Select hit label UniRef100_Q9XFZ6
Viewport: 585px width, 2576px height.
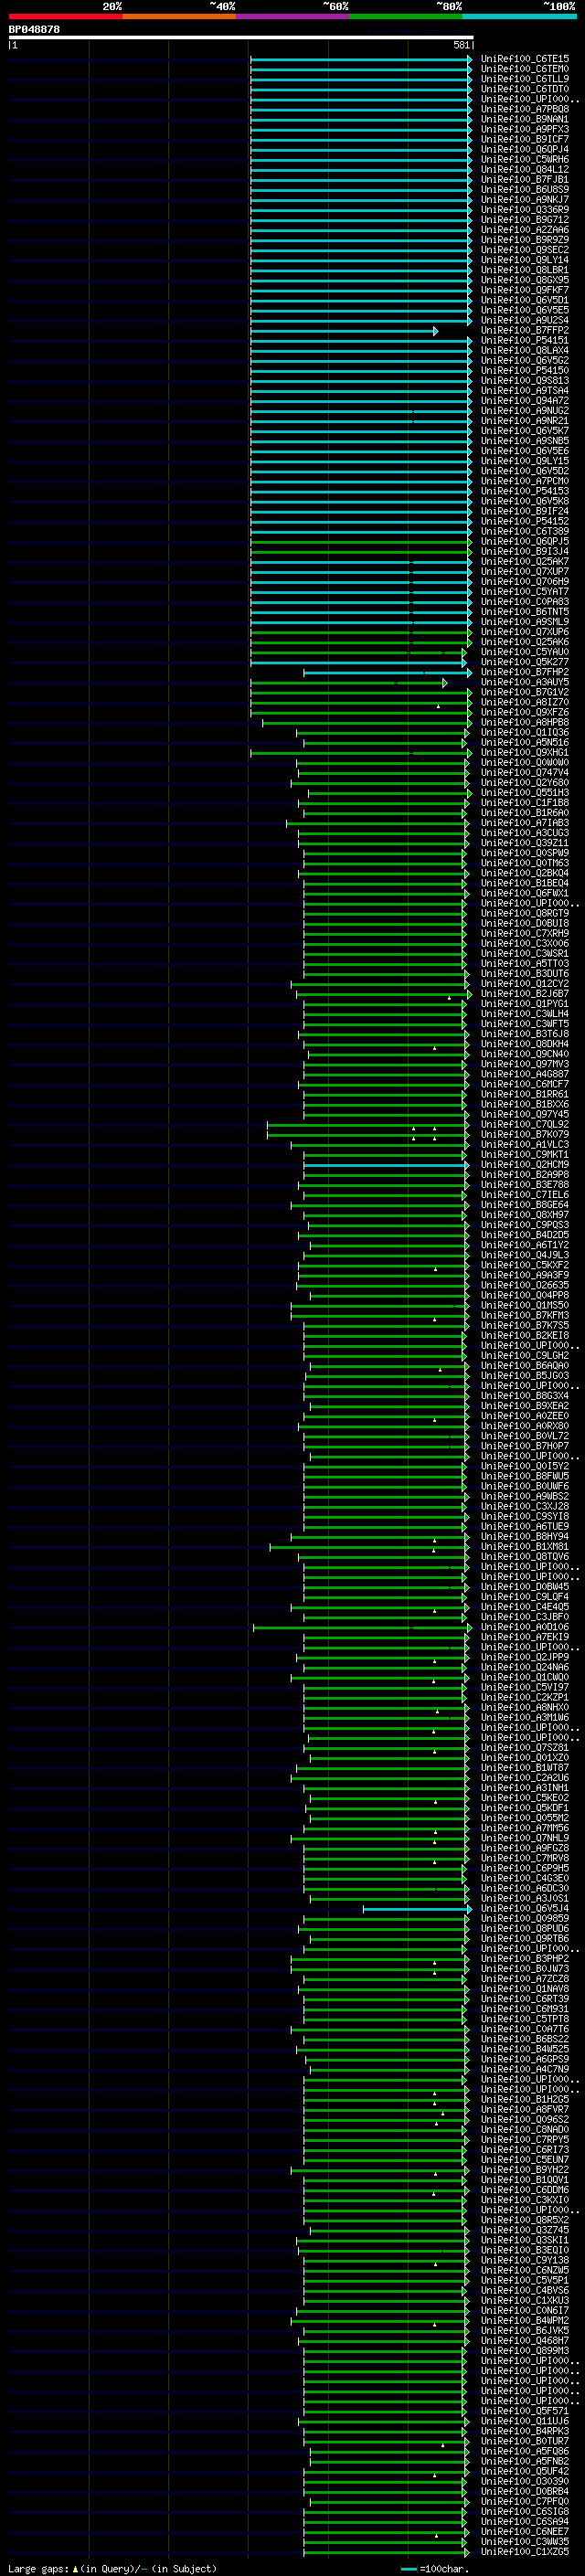click(x=525, y=712)
